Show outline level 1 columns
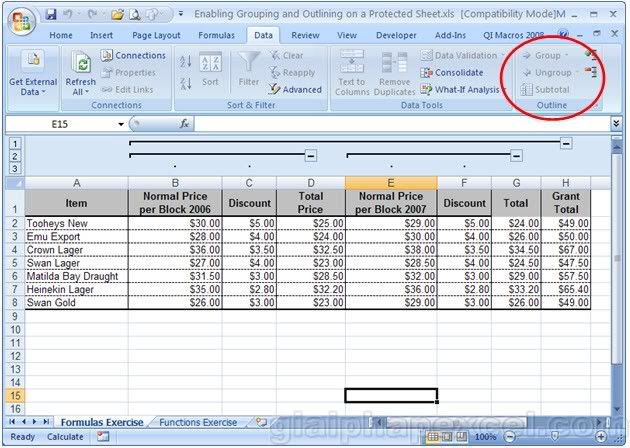 coord(14,144)
